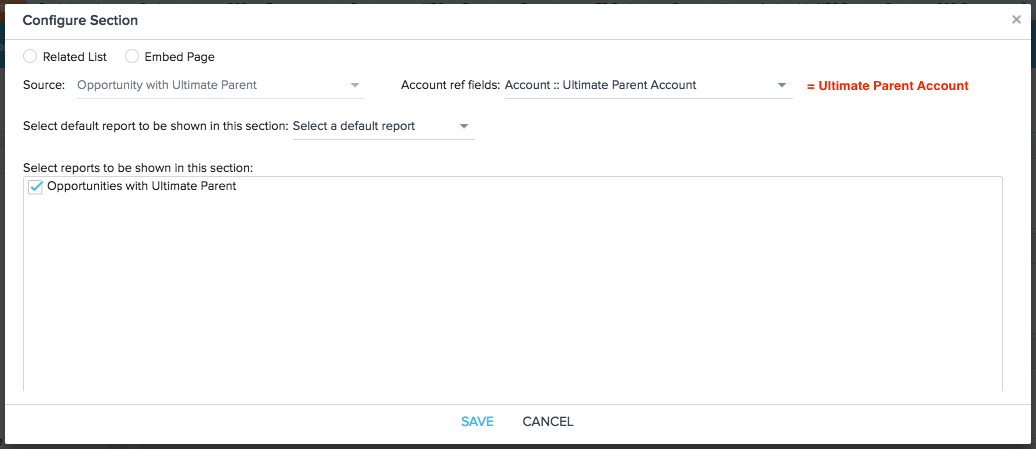
Task: Click the default report dropdown arrow
Action: [464, 126]
